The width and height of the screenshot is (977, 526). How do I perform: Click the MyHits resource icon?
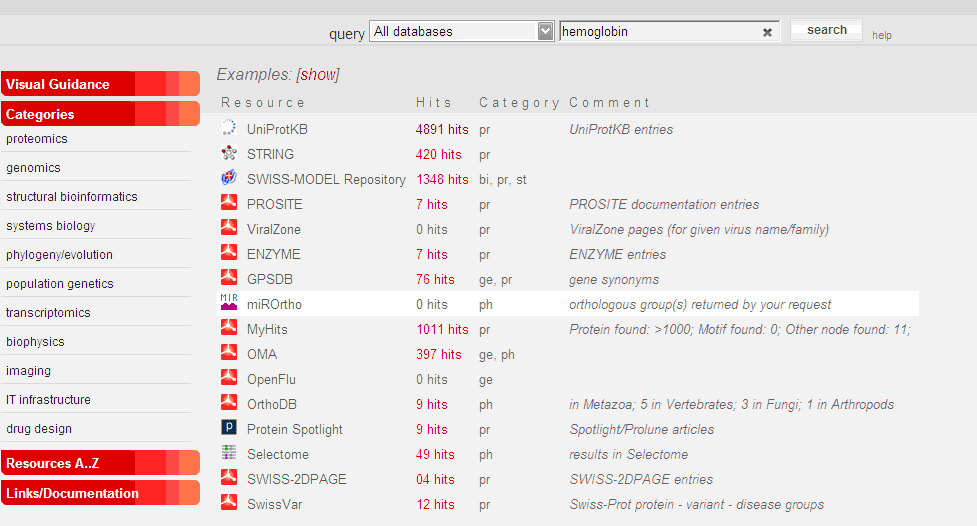pyautogui.click(x=229, y=327)
